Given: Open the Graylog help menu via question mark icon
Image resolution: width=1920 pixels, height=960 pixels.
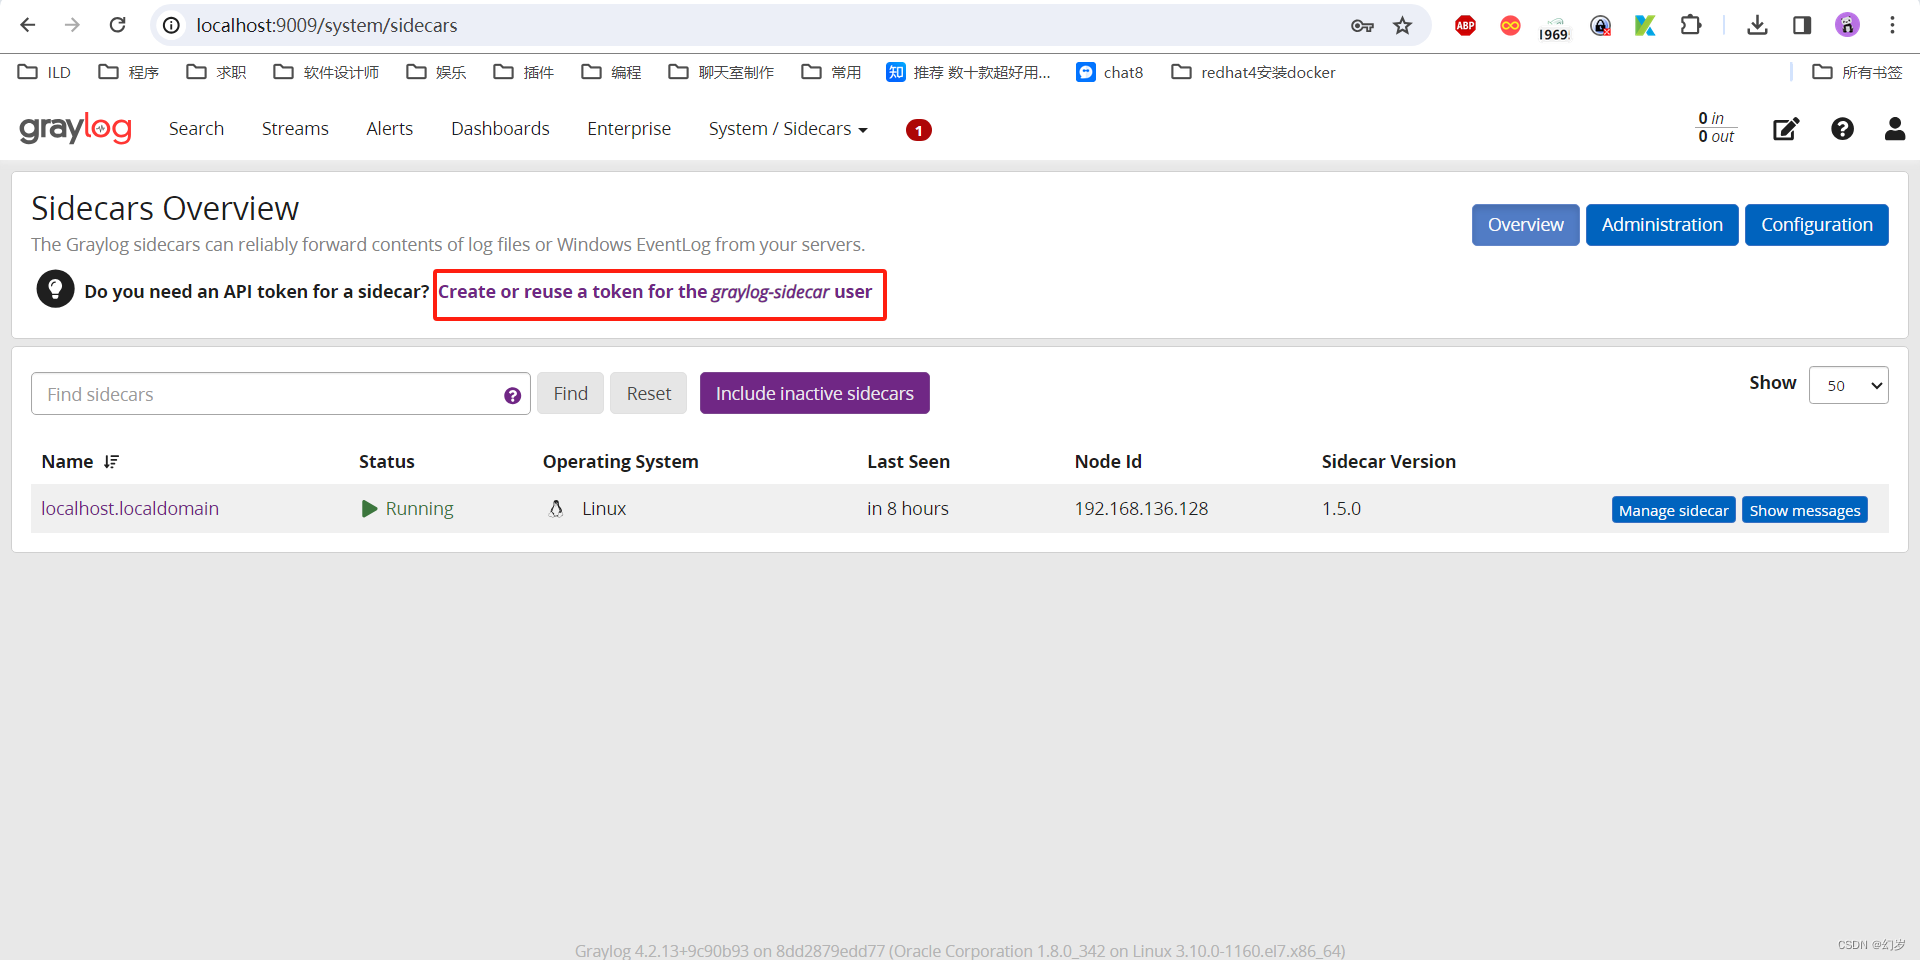Looking at the screenshot, I should pos(1842,129).
